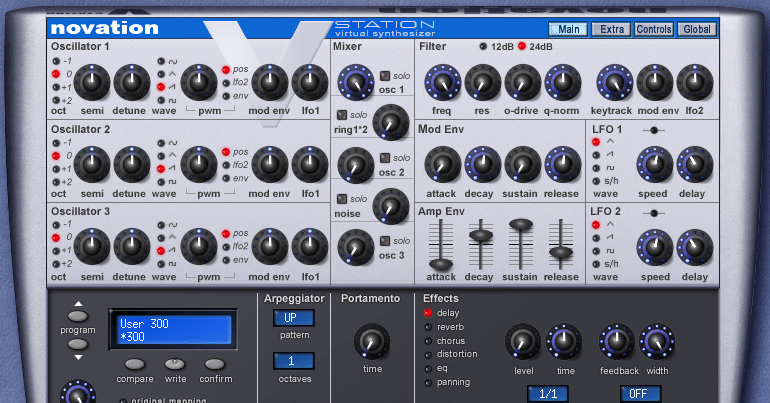Screen dimensions: 770x403
Task: Click Mixer ring1*2 level knob
Action: pyautogui.click(x=391, y=123)
